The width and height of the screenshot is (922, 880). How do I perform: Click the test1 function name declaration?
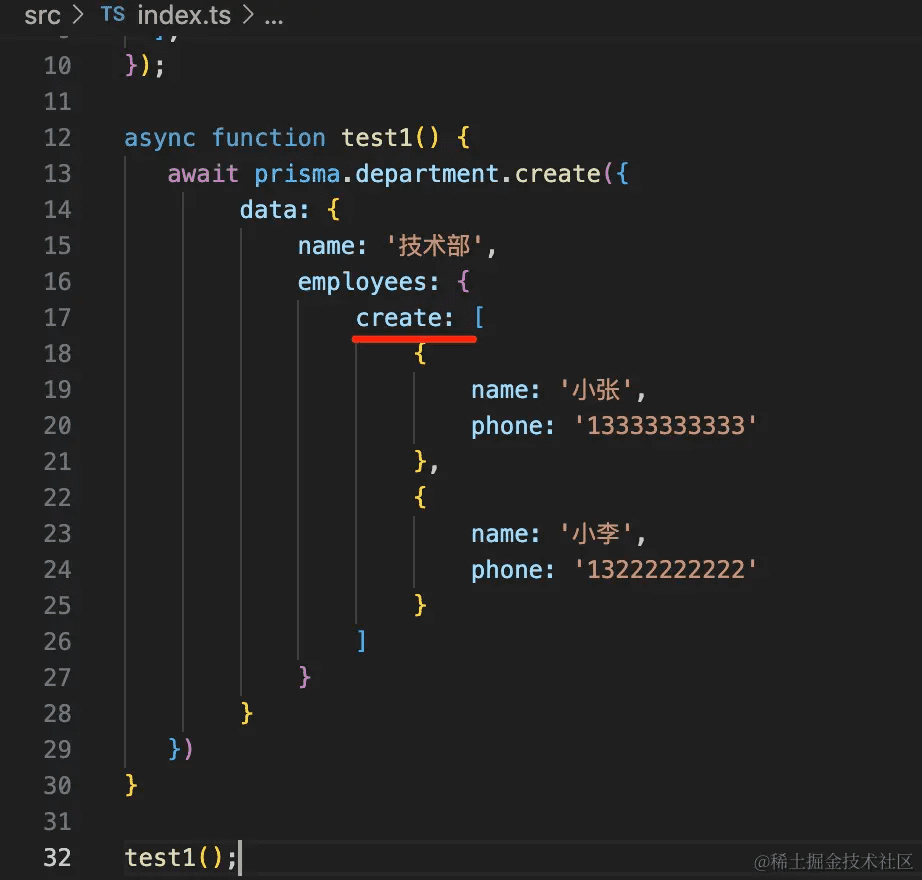(376, 138)
